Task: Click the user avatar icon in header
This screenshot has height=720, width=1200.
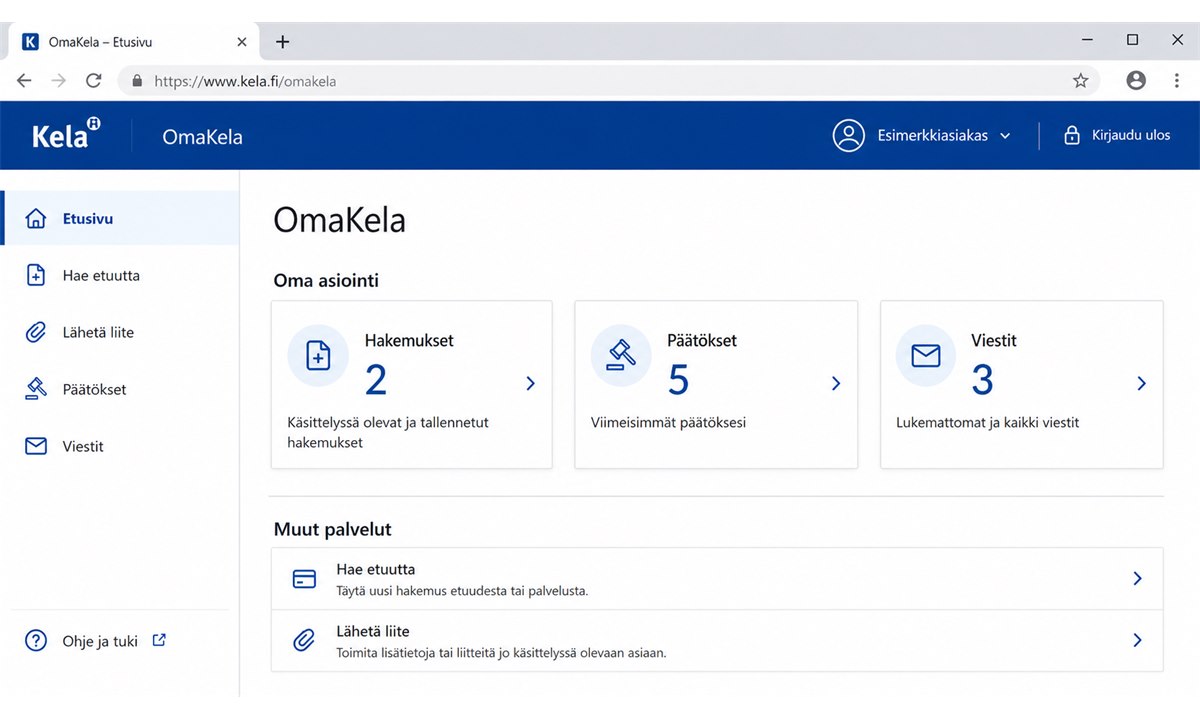Action: coord(849,135)
